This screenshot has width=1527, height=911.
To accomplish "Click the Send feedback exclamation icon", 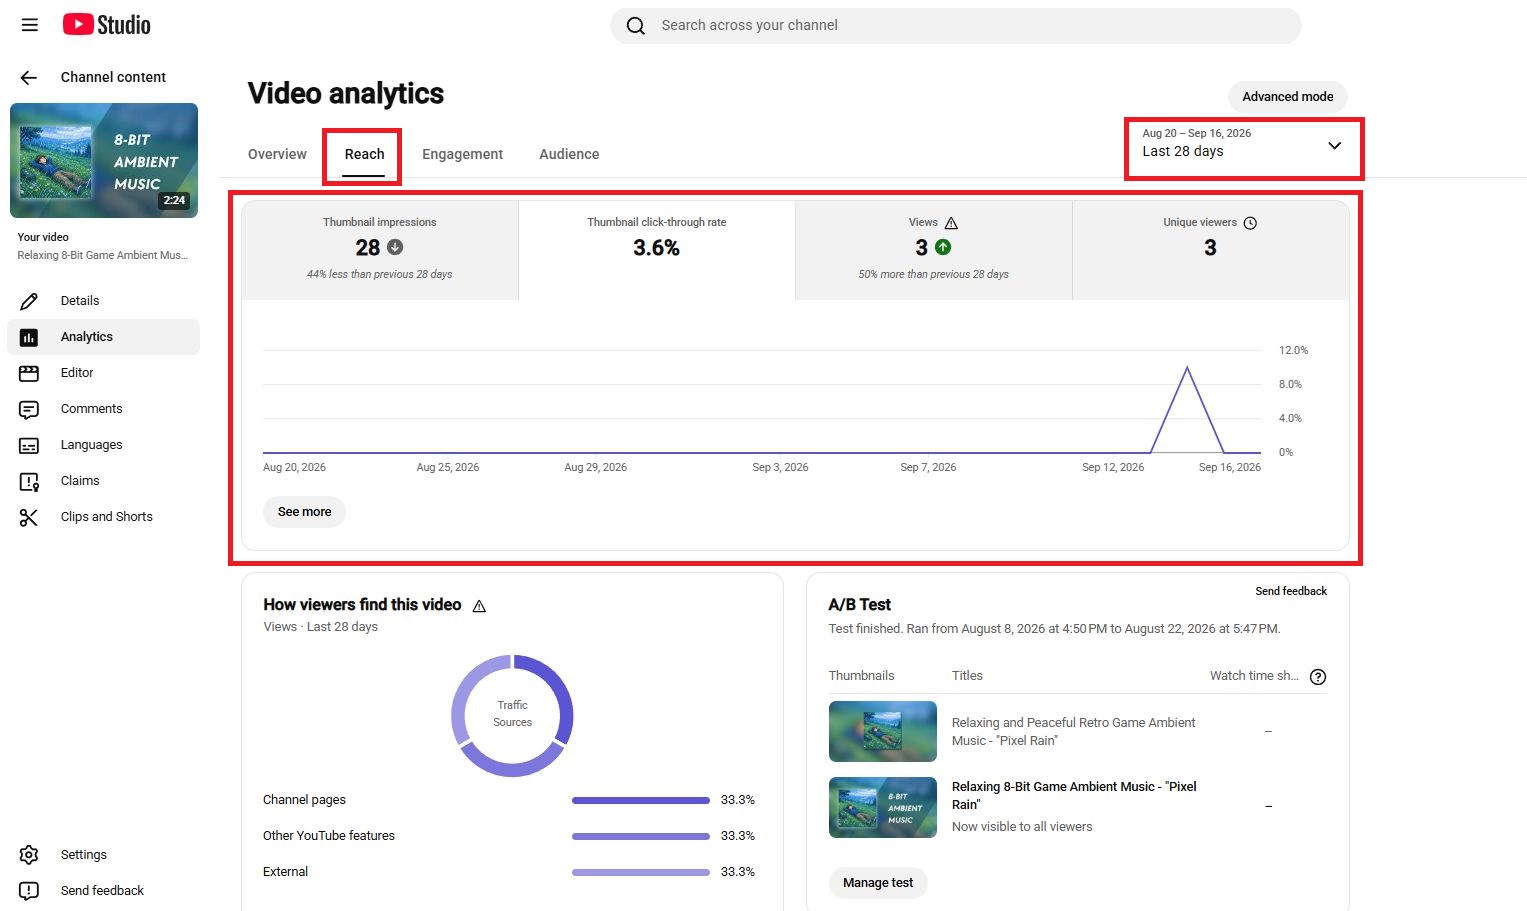I will point(29,891).
